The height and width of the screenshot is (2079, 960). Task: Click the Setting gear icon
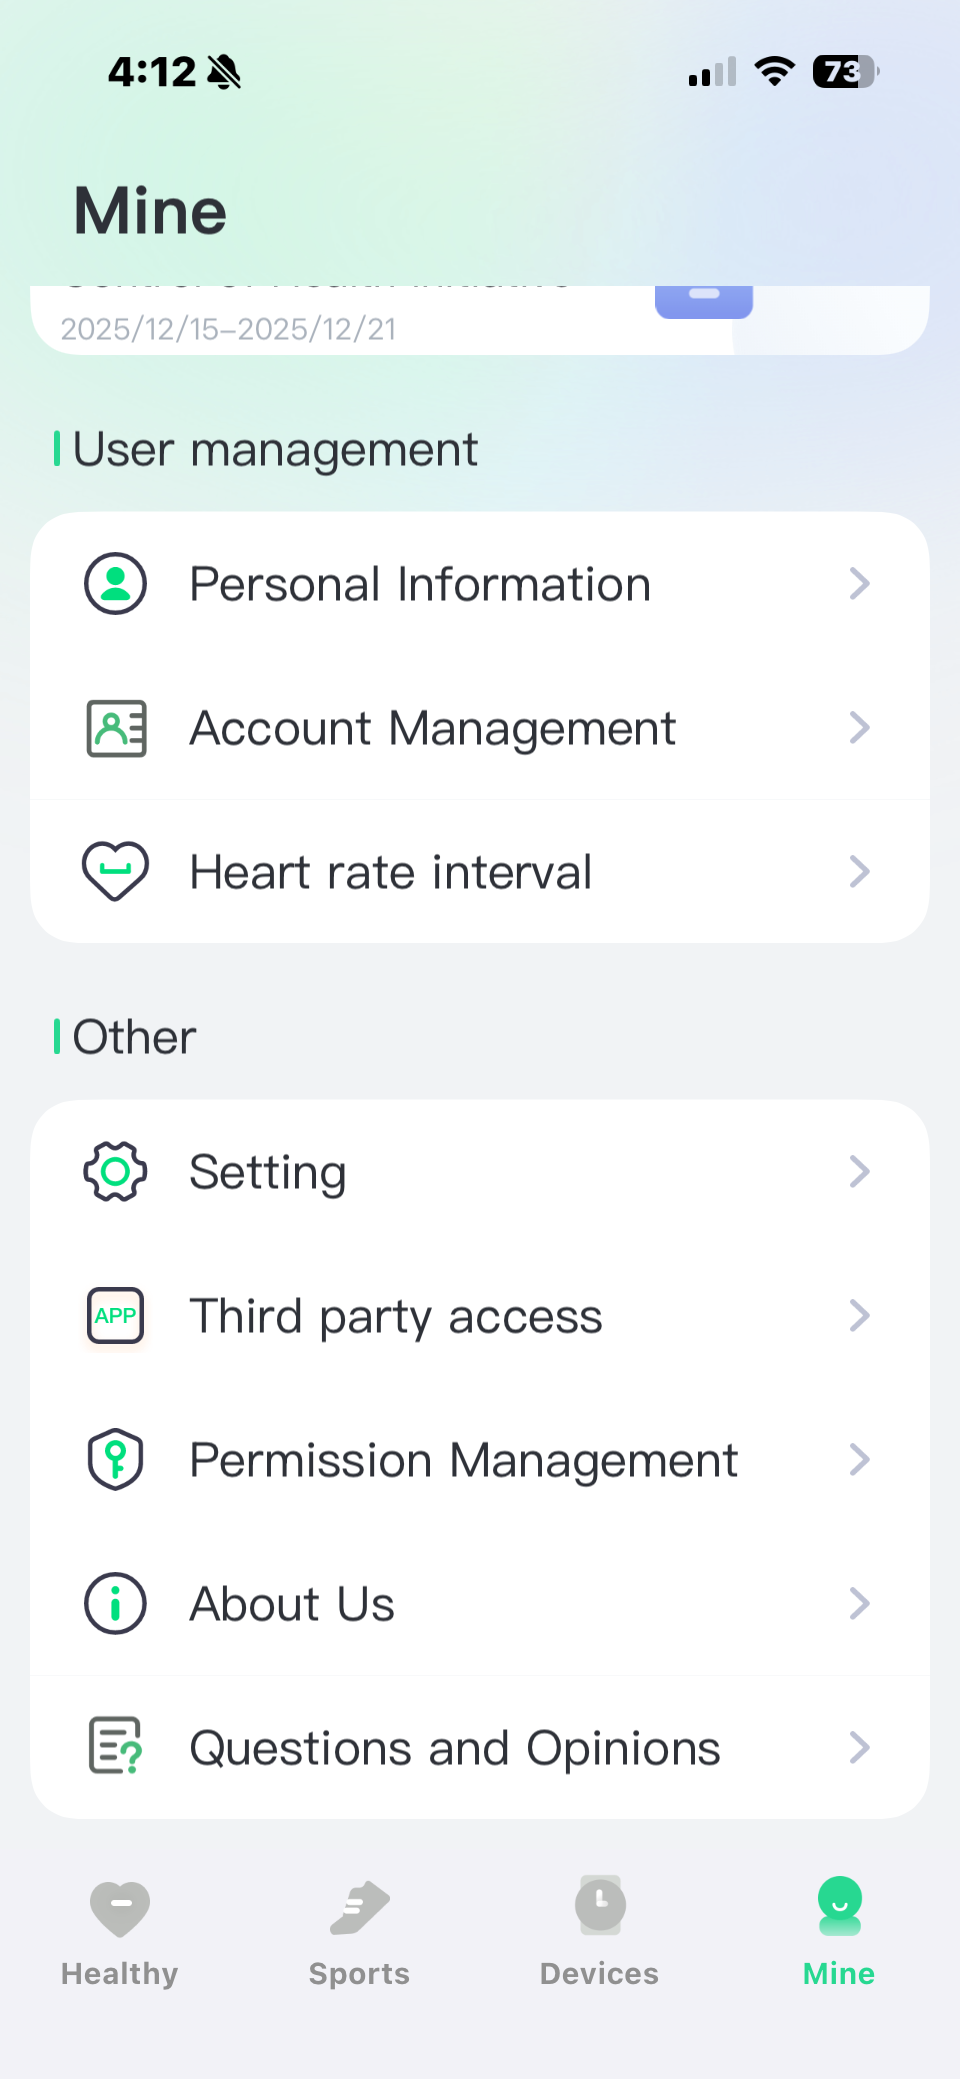point(115,1171)
